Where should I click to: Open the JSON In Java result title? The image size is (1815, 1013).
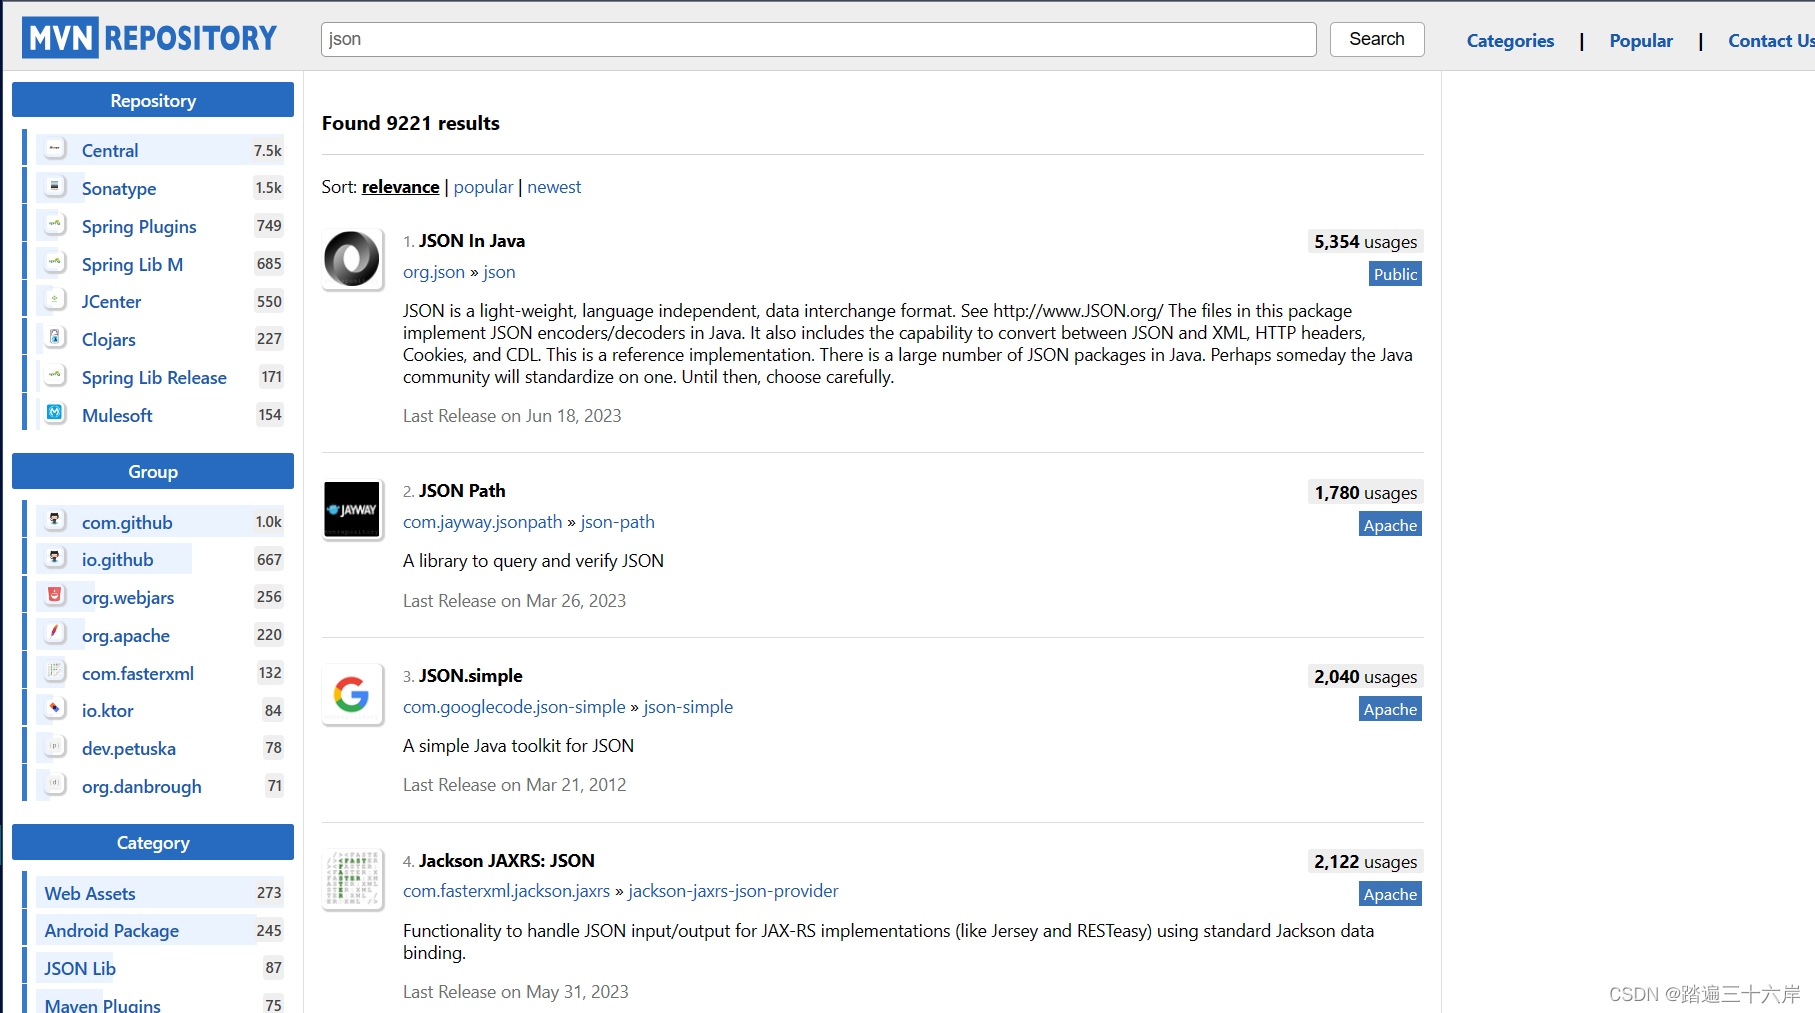tap(471, 241)
